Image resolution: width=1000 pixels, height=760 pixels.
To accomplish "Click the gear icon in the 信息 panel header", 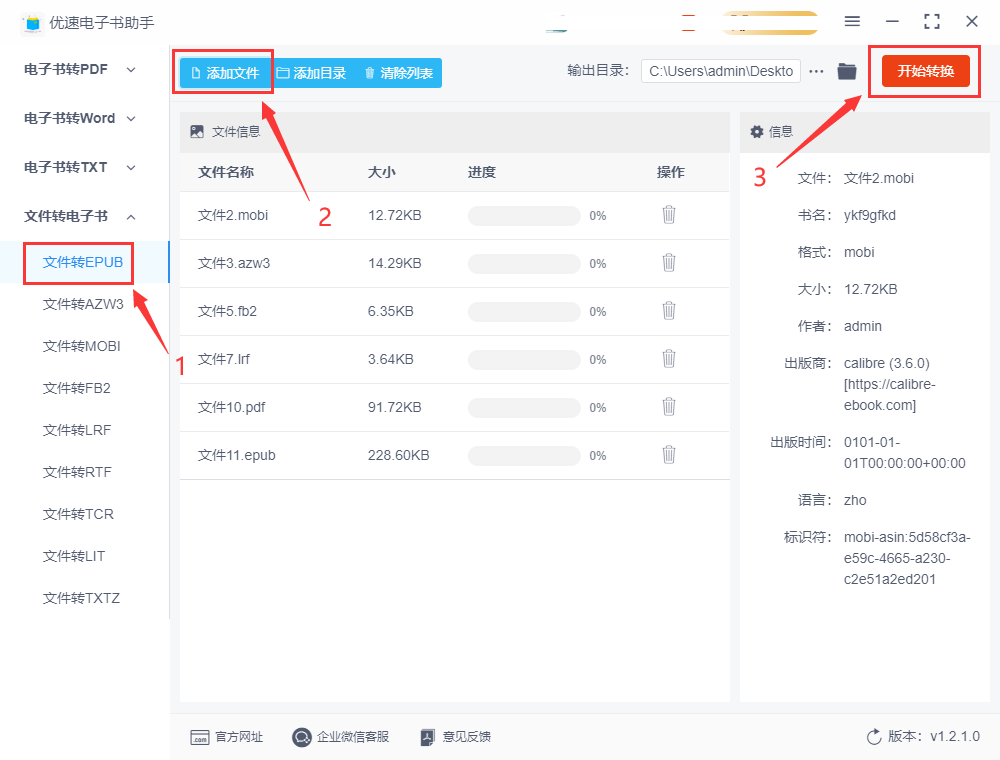I will 756,132.
